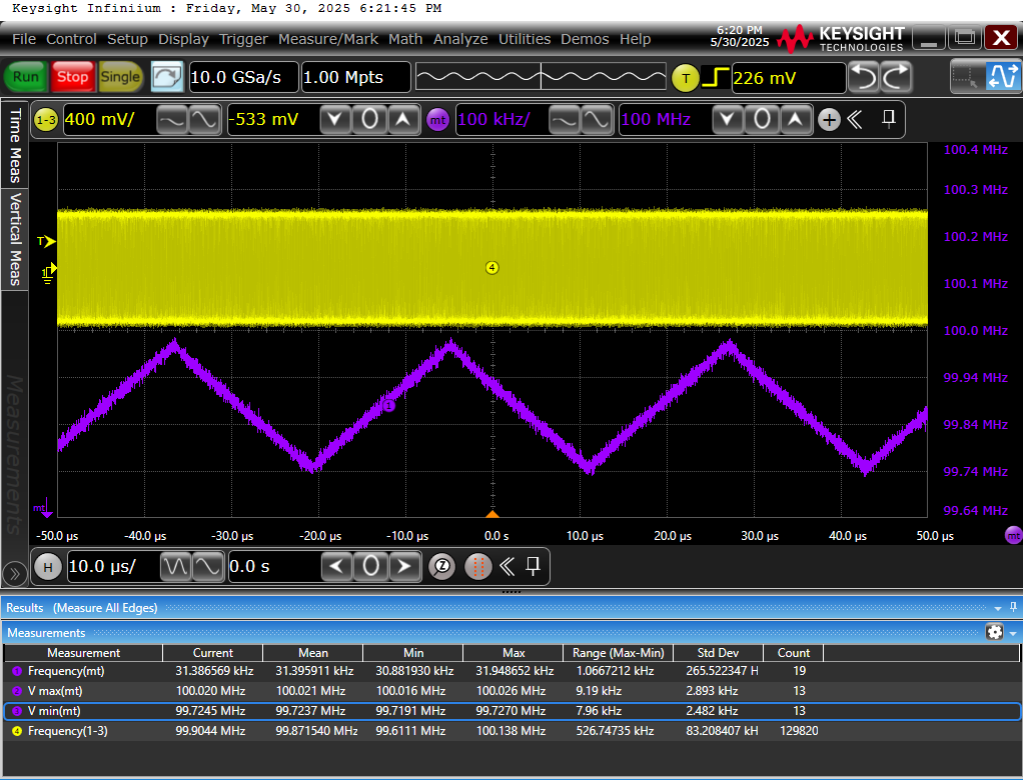The image size is (1023, 780).
Task: Zero the -533 mV channel offset
Action: [369, 119]
